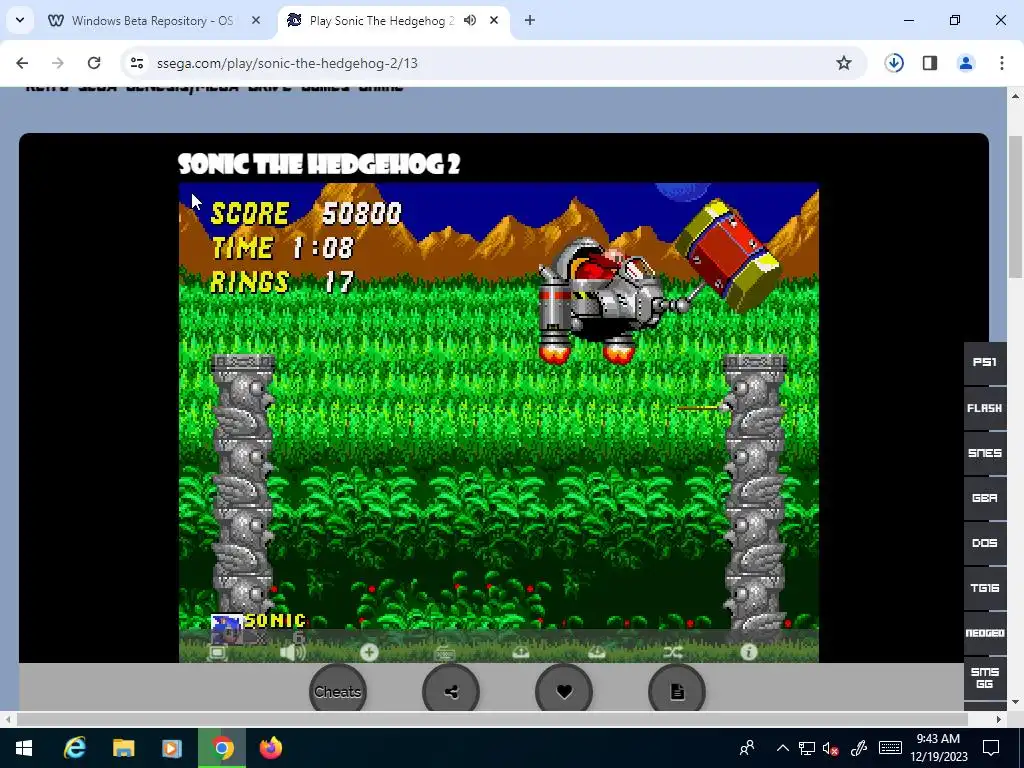Click the Chrome taskbar icon
Viewport: 1024px width, 768px height.
click(x=222, y=748)
